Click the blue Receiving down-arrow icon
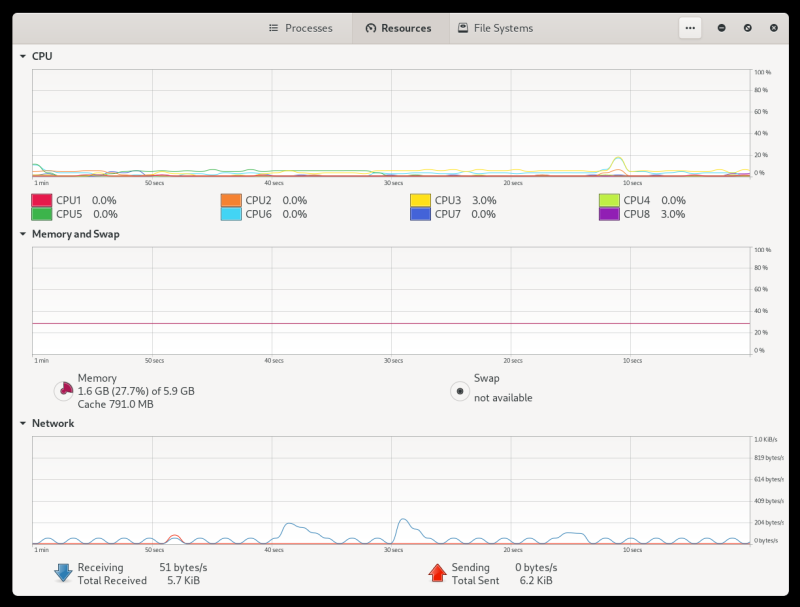 pyautogui.click(x=63, y=573)
